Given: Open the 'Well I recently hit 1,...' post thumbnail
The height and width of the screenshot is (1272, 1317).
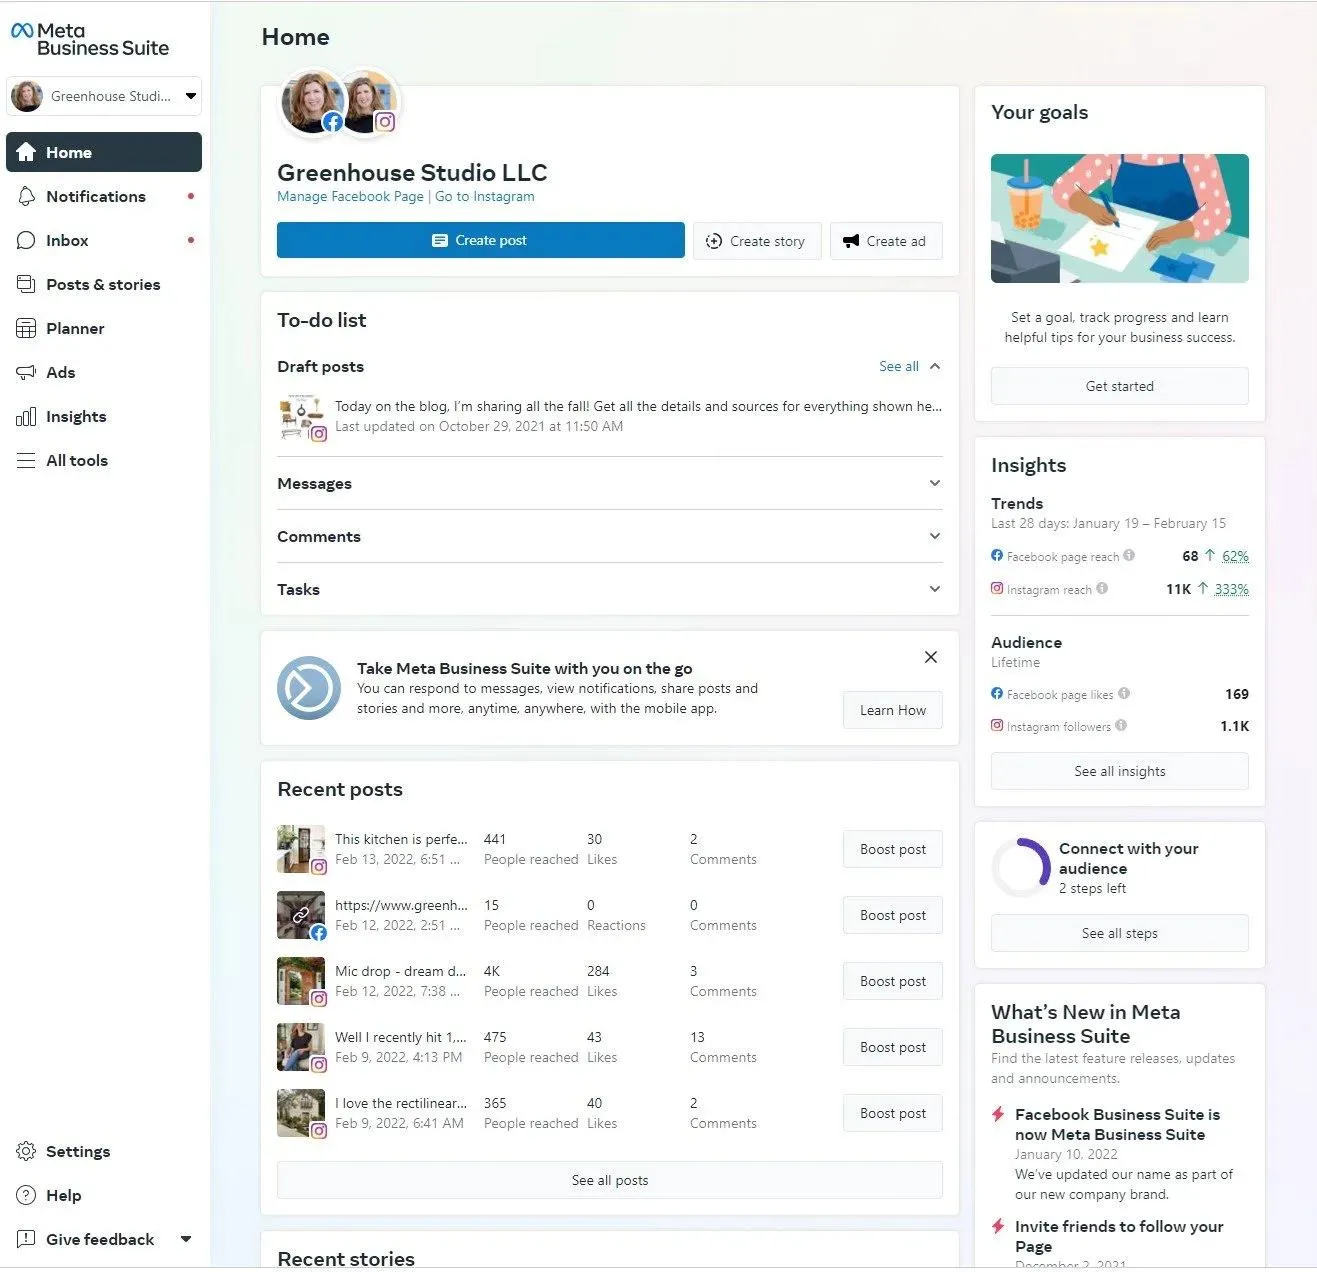Looking at the screenshot, I should tap(301, 1047).
